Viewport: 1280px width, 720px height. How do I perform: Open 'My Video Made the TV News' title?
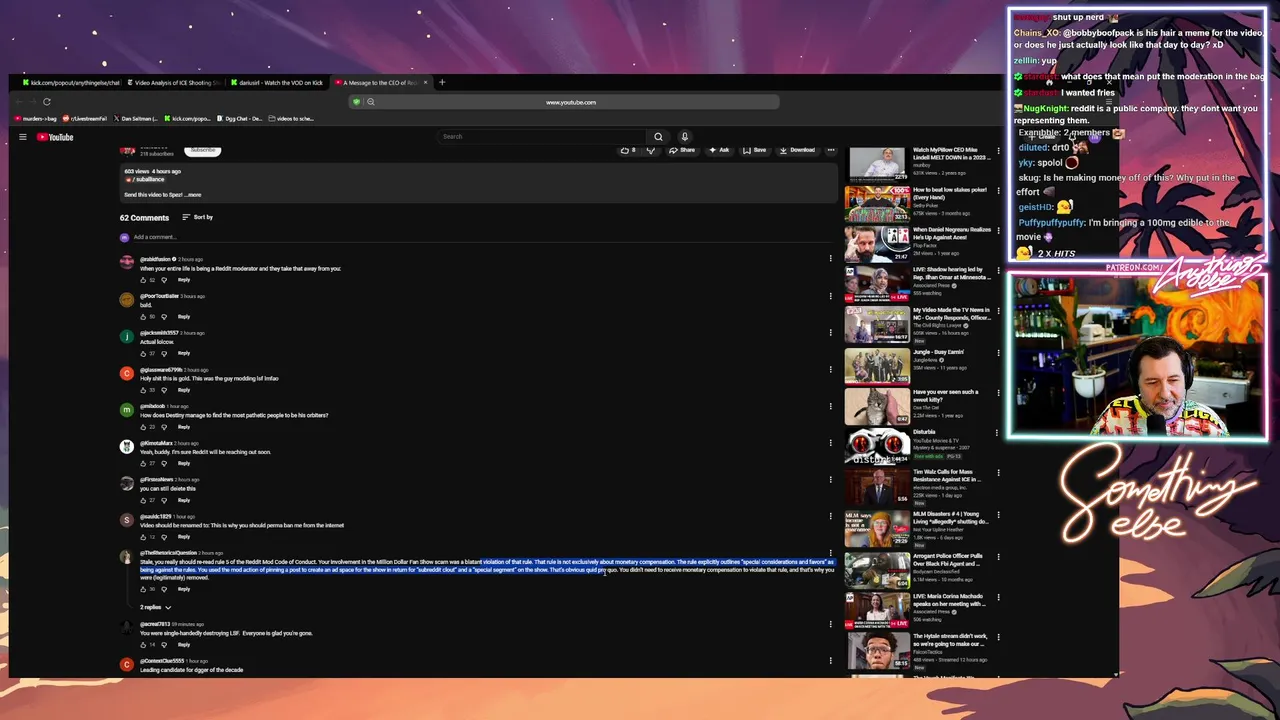pyautogui.click(x=951, y=314)
